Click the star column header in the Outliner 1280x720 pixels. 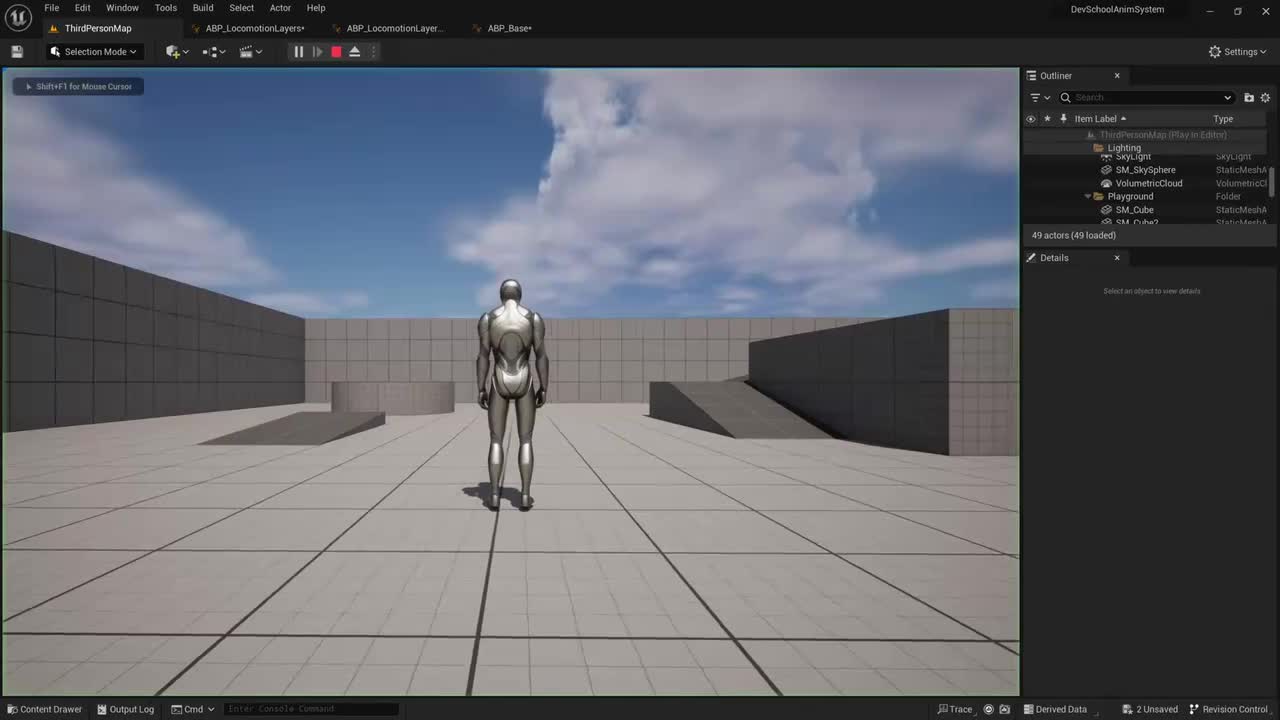coord(1047,119)
